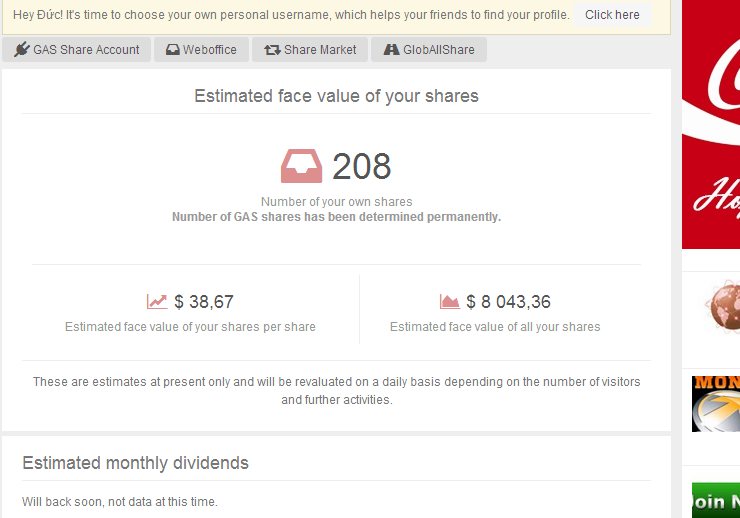
Task: Click the 'Estimated monthly dividends' heading
Action: 135,463
